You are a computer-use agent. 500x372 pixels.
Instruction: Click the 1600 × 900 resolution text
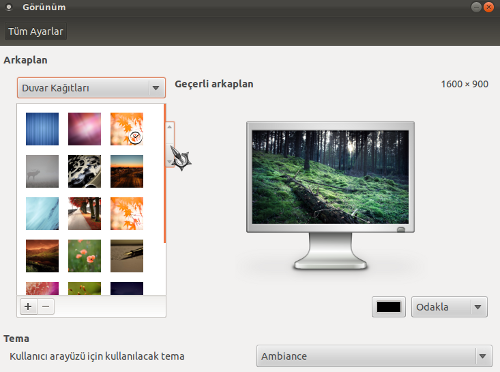[465, 84]
